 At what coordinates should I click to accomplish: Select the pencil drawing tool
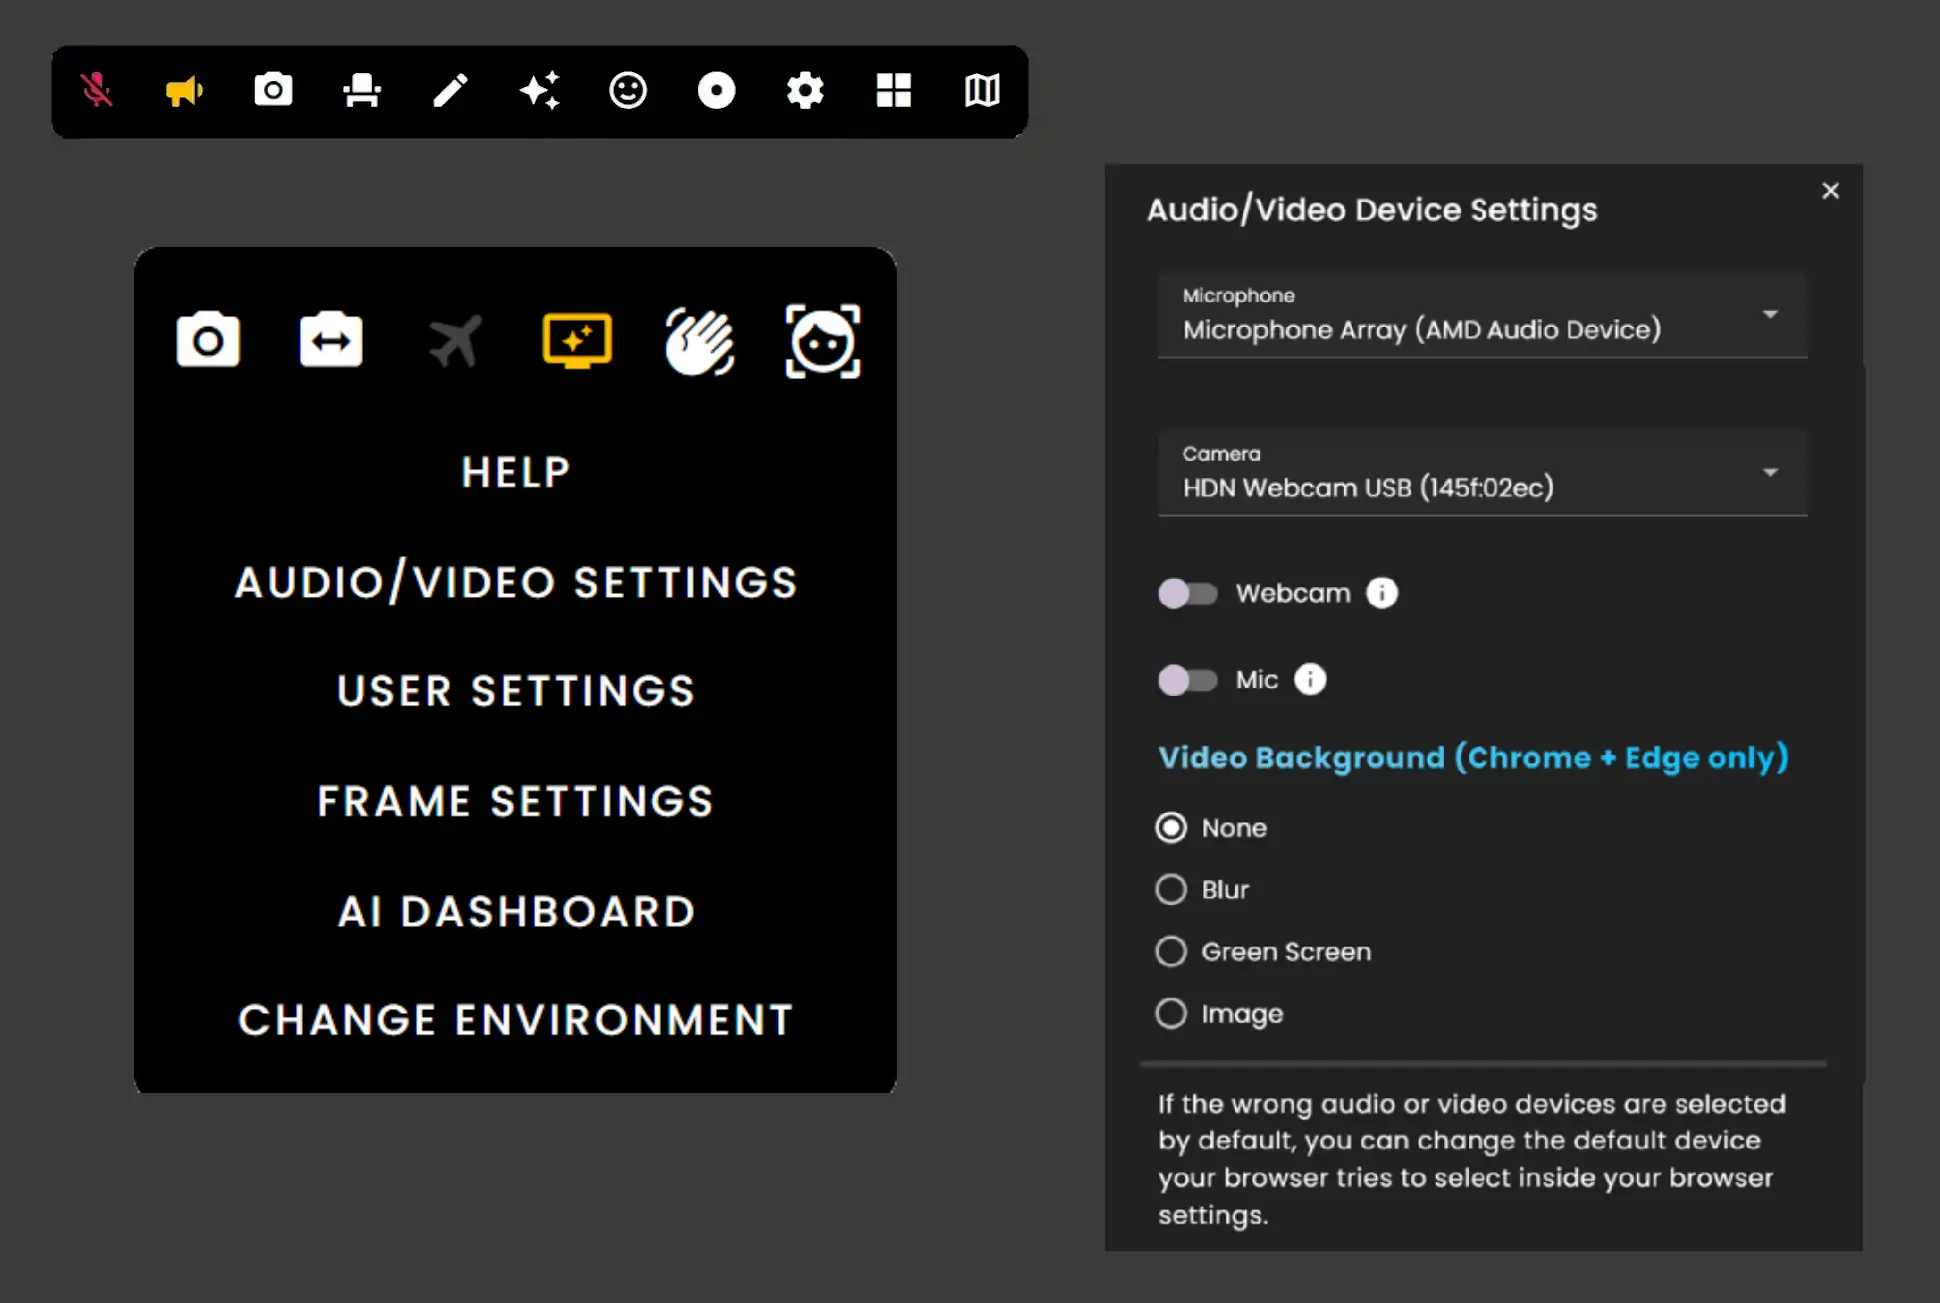tap(450, 91)
